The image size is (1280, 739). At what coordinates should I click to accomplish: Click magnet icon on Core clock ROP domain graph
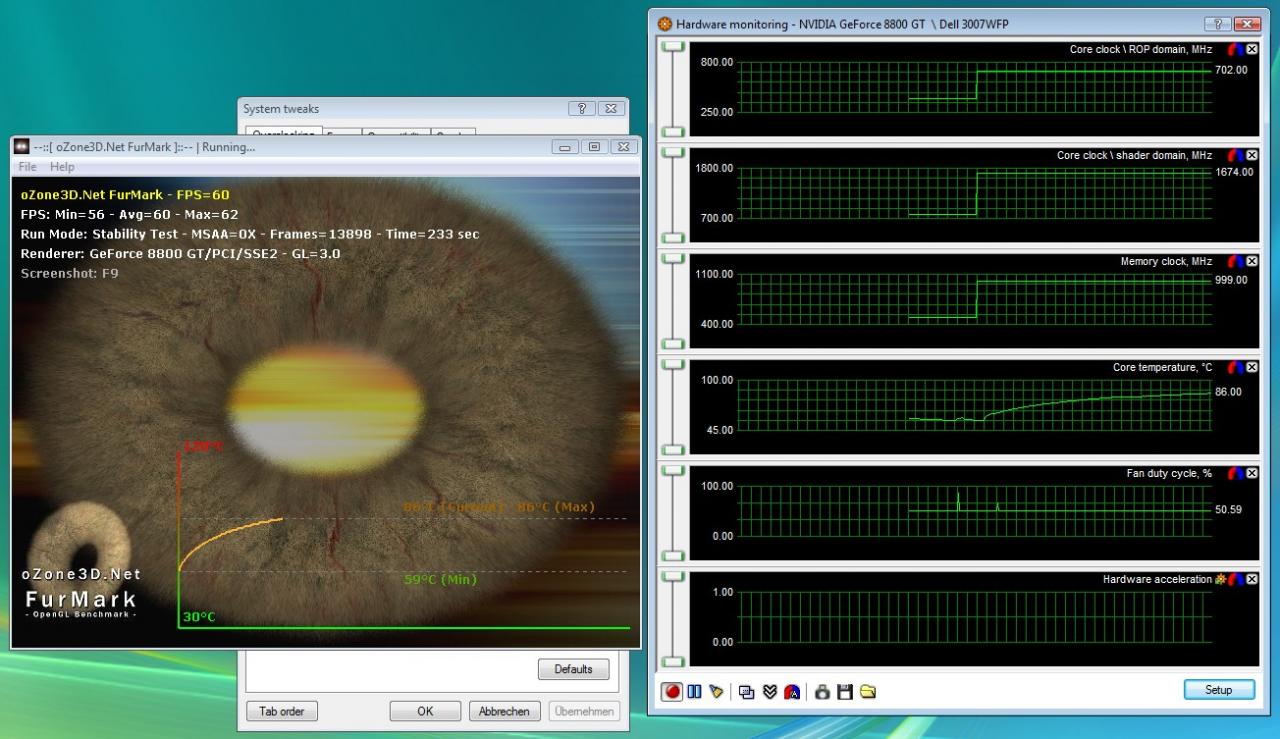(1236, 49)
